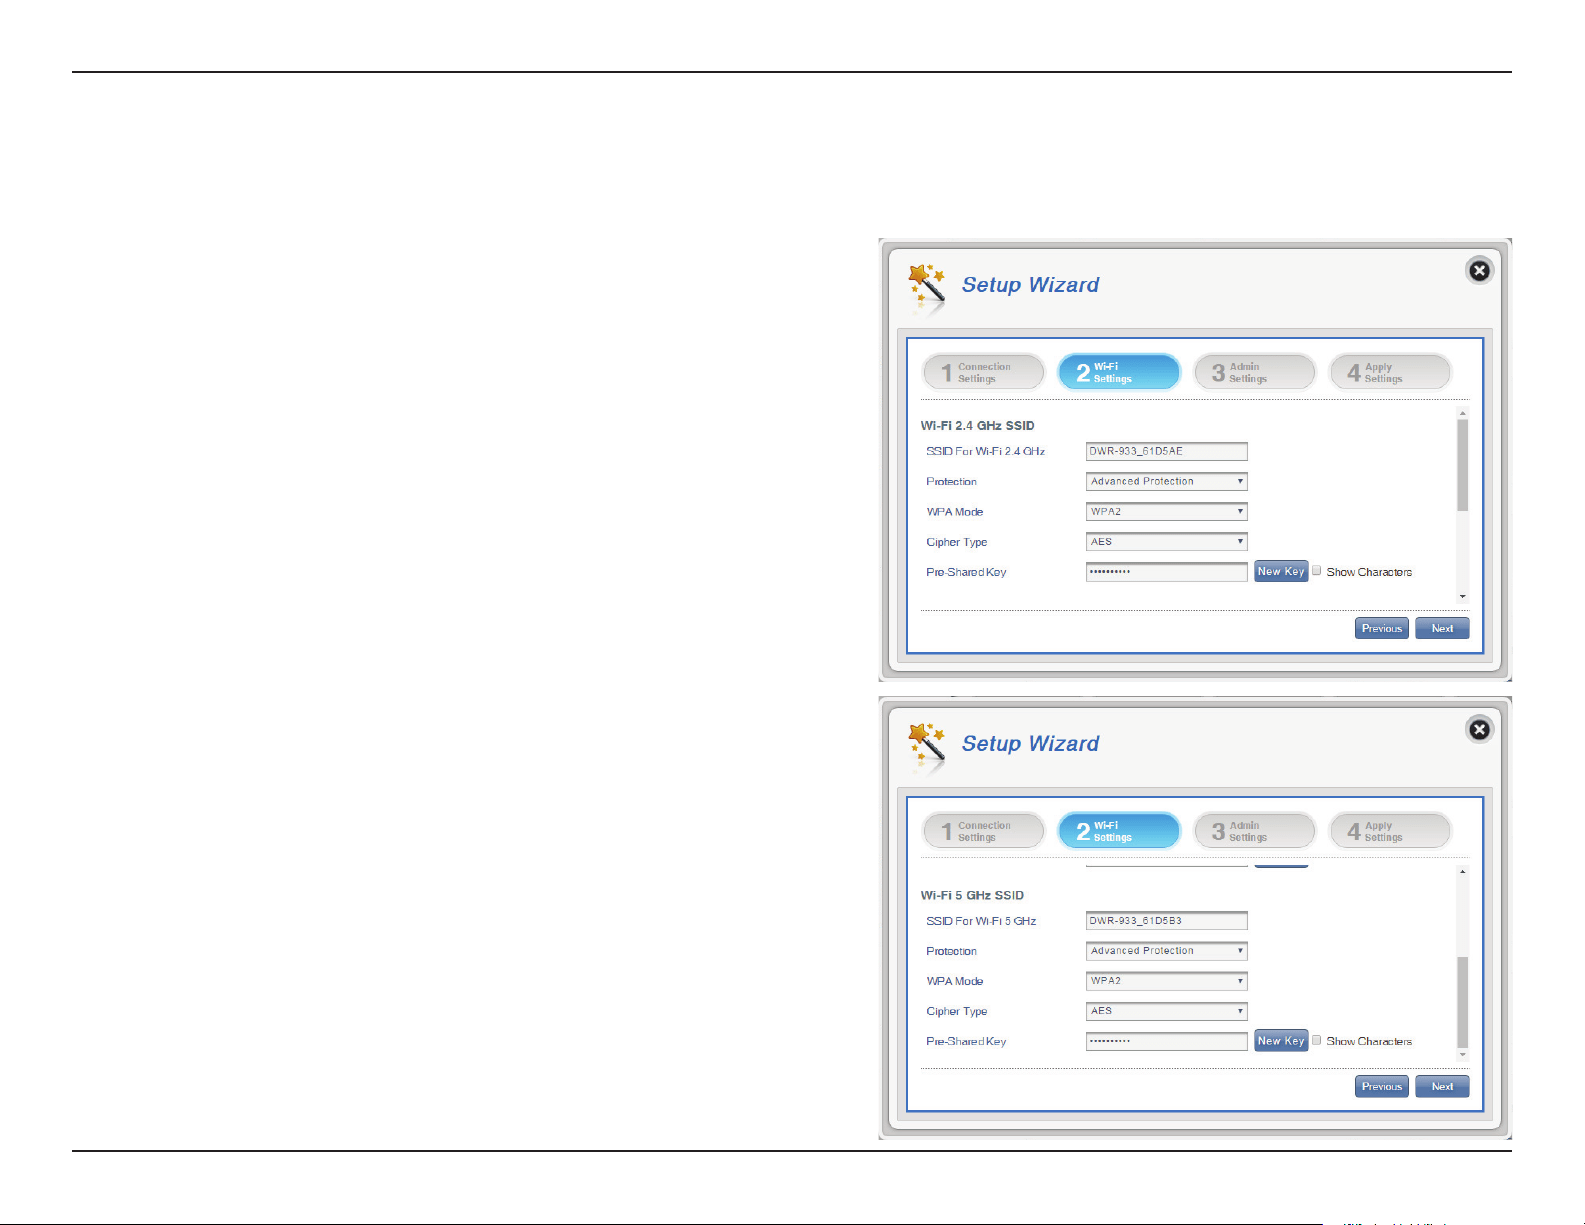The image size is (1585, 1225).
Task: Click Previous in the lower wizard
Action: point(1382,1087)
